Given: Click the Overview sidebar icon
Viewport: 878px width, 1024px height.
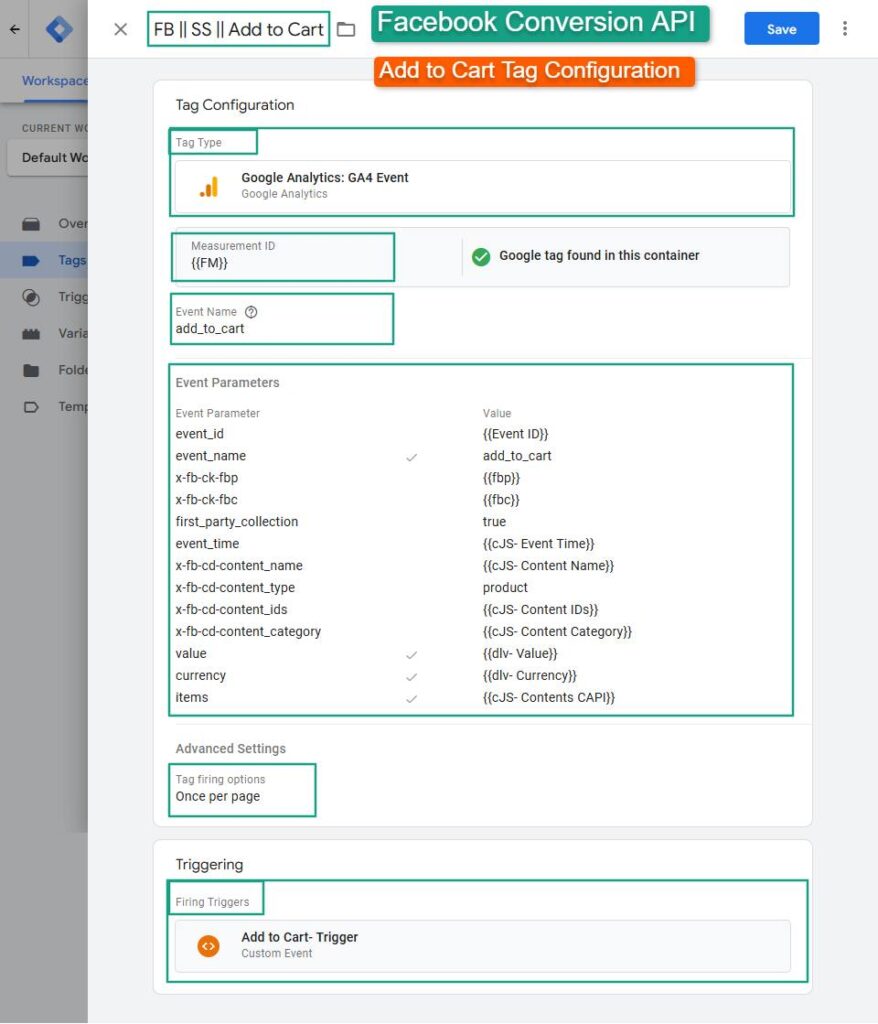Looking at the screenshot, I should click(31, 224).
